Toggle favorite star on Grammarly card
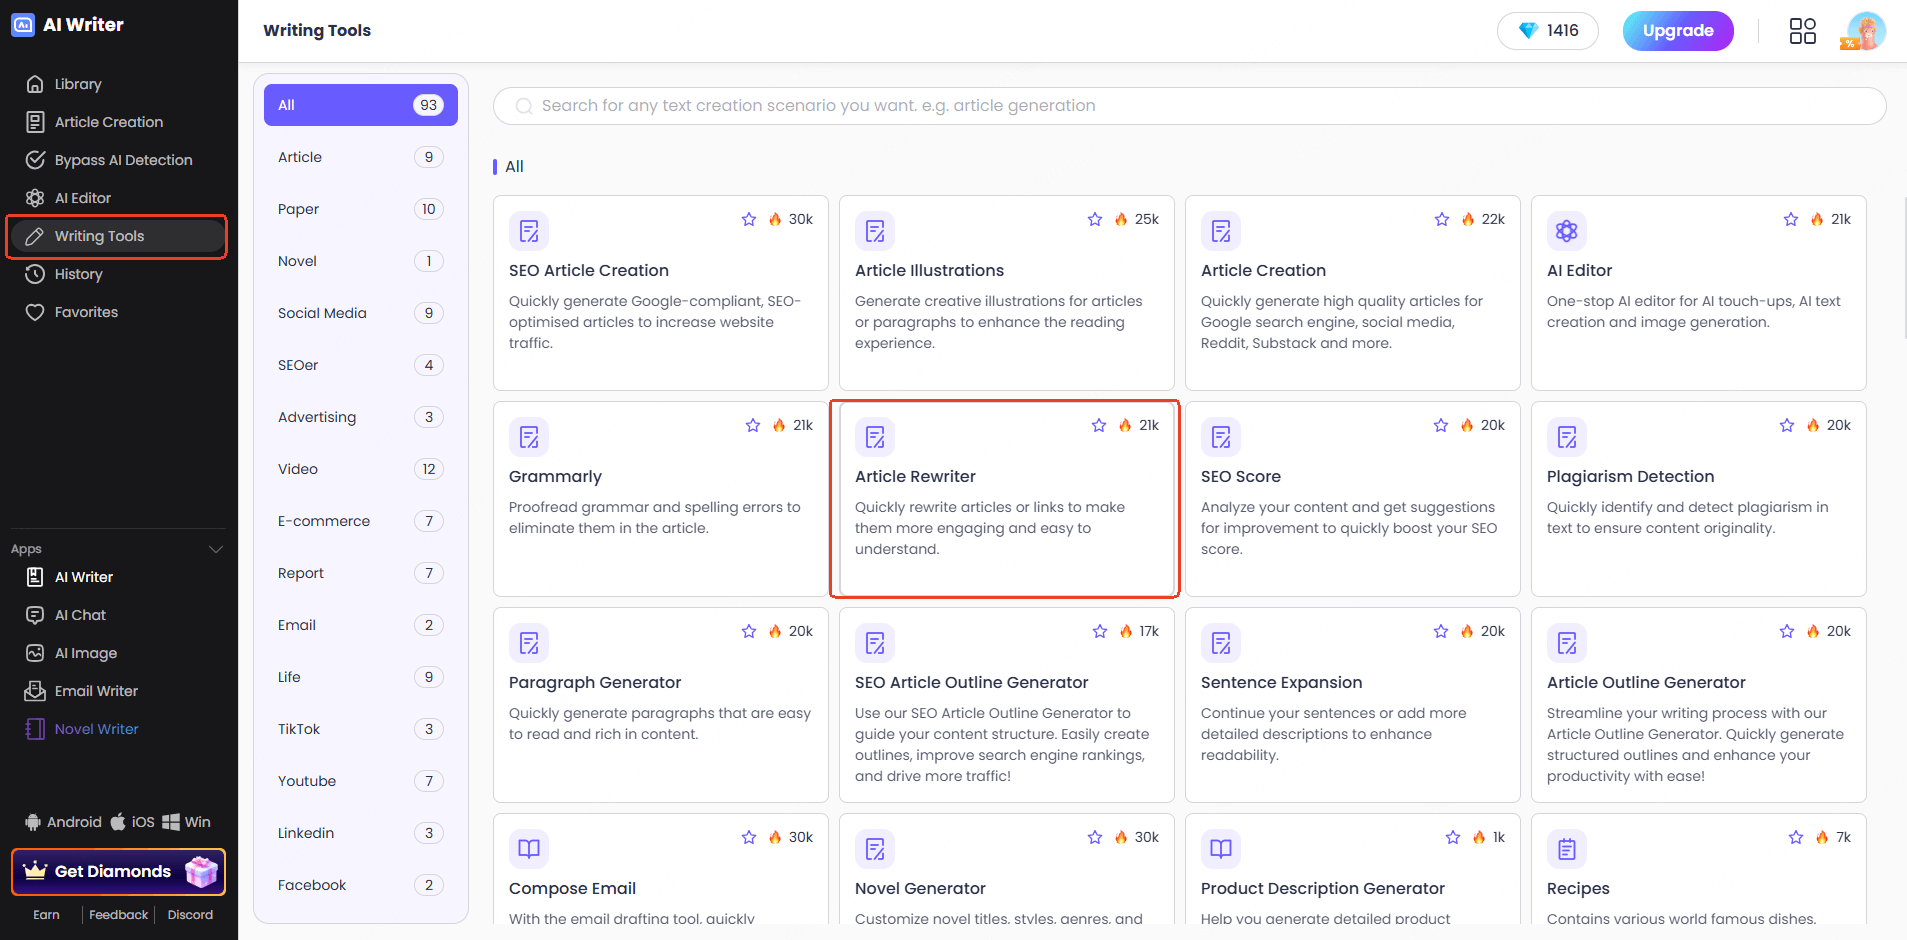The image size is (1907, 940). (x=753, y=425)
